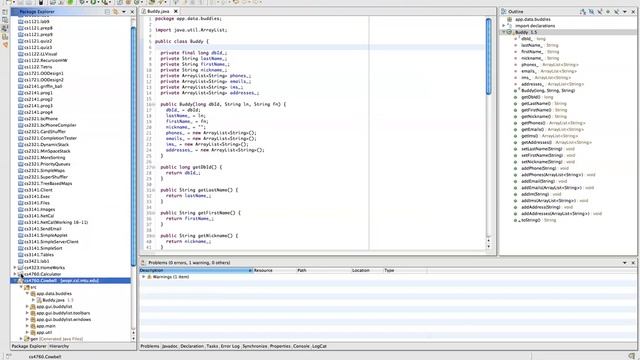Open the Package Explorer view menu arrow
This screenshot has height=360, width=640.
click(124, 12)
